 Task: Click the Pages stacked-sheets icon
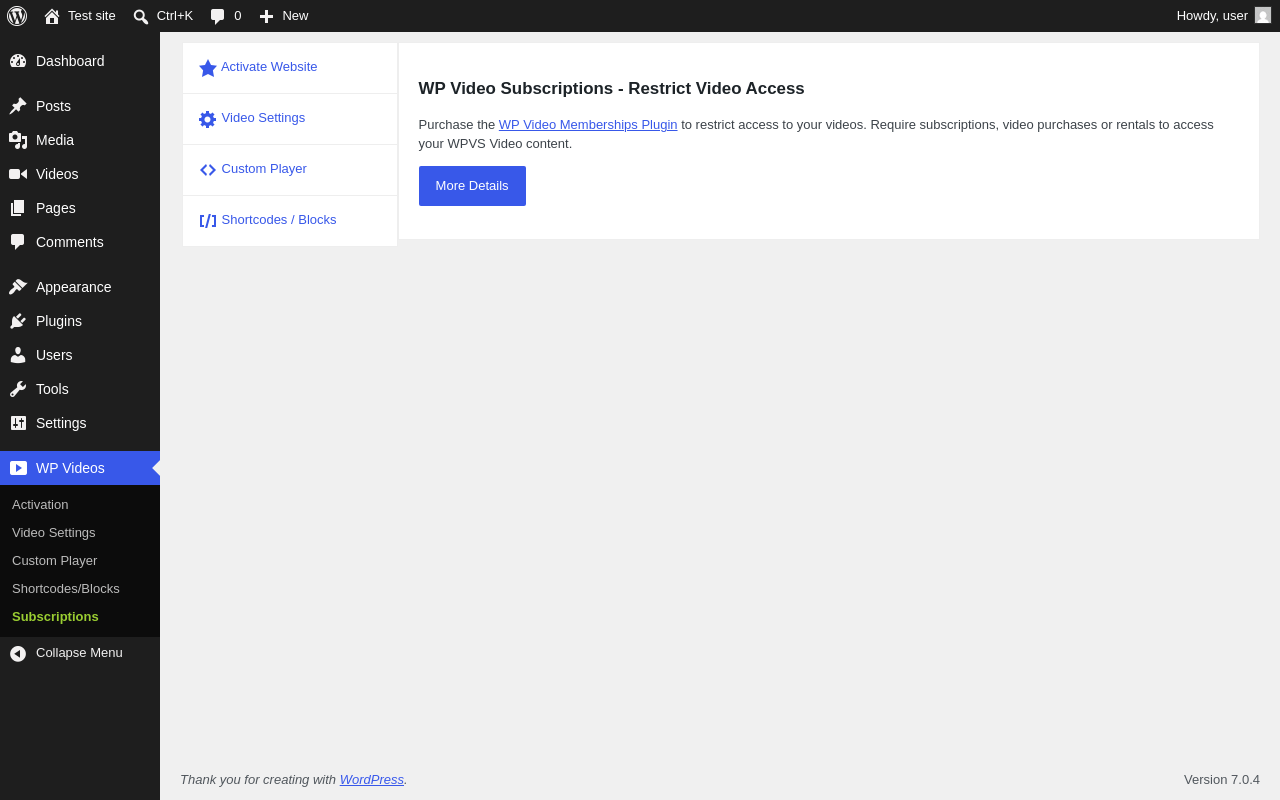[x=18, y=208]
